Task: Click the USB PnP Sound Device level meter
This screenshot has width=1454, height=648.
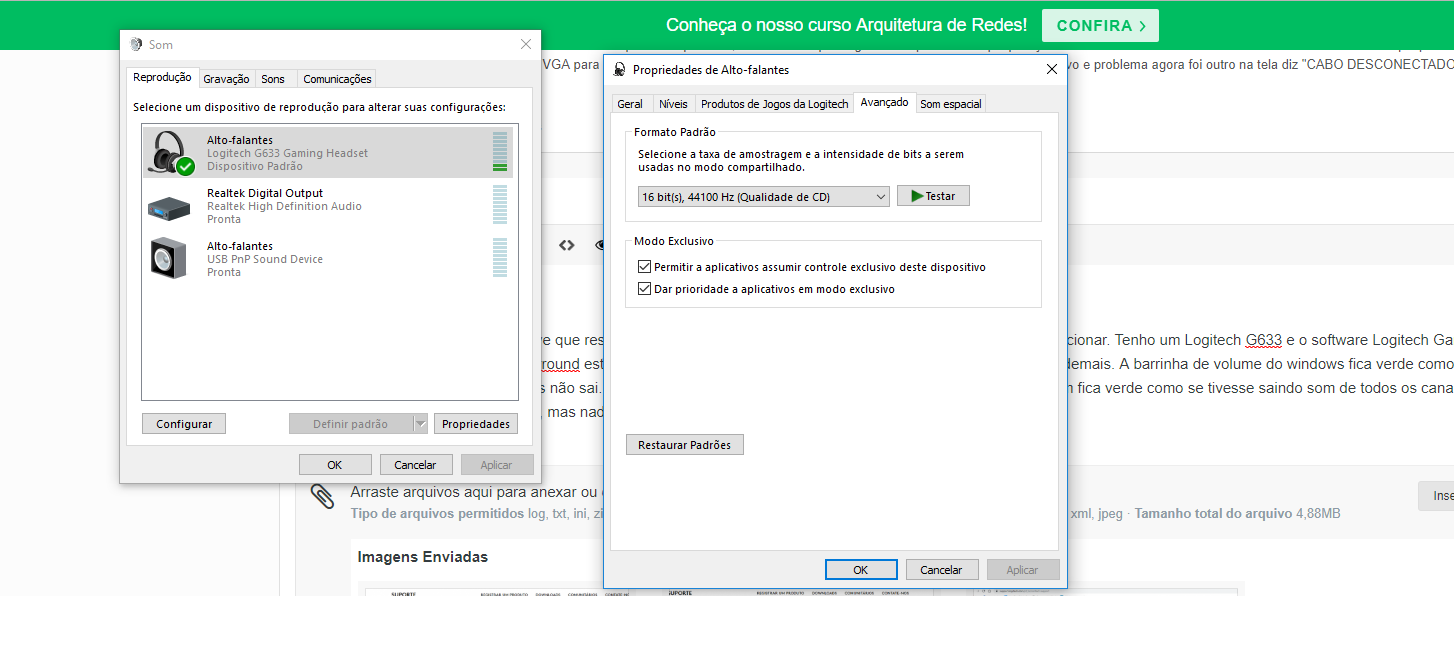Action: 500,258
